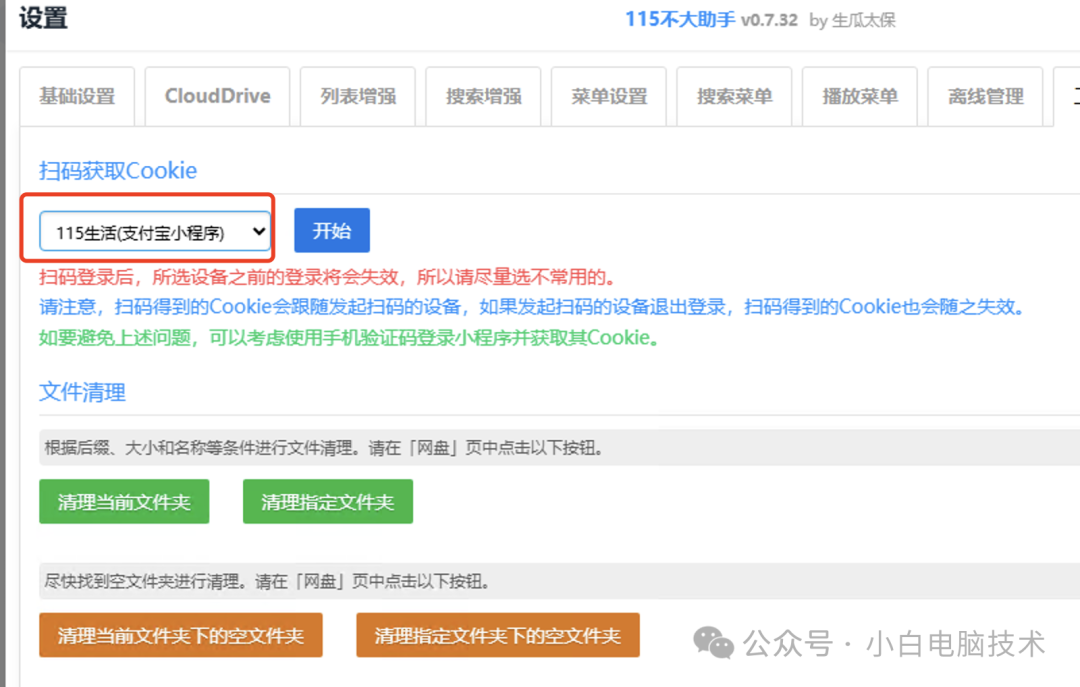
Task: Open the 离线管理 tab
Action: click(x=985, y=96)
